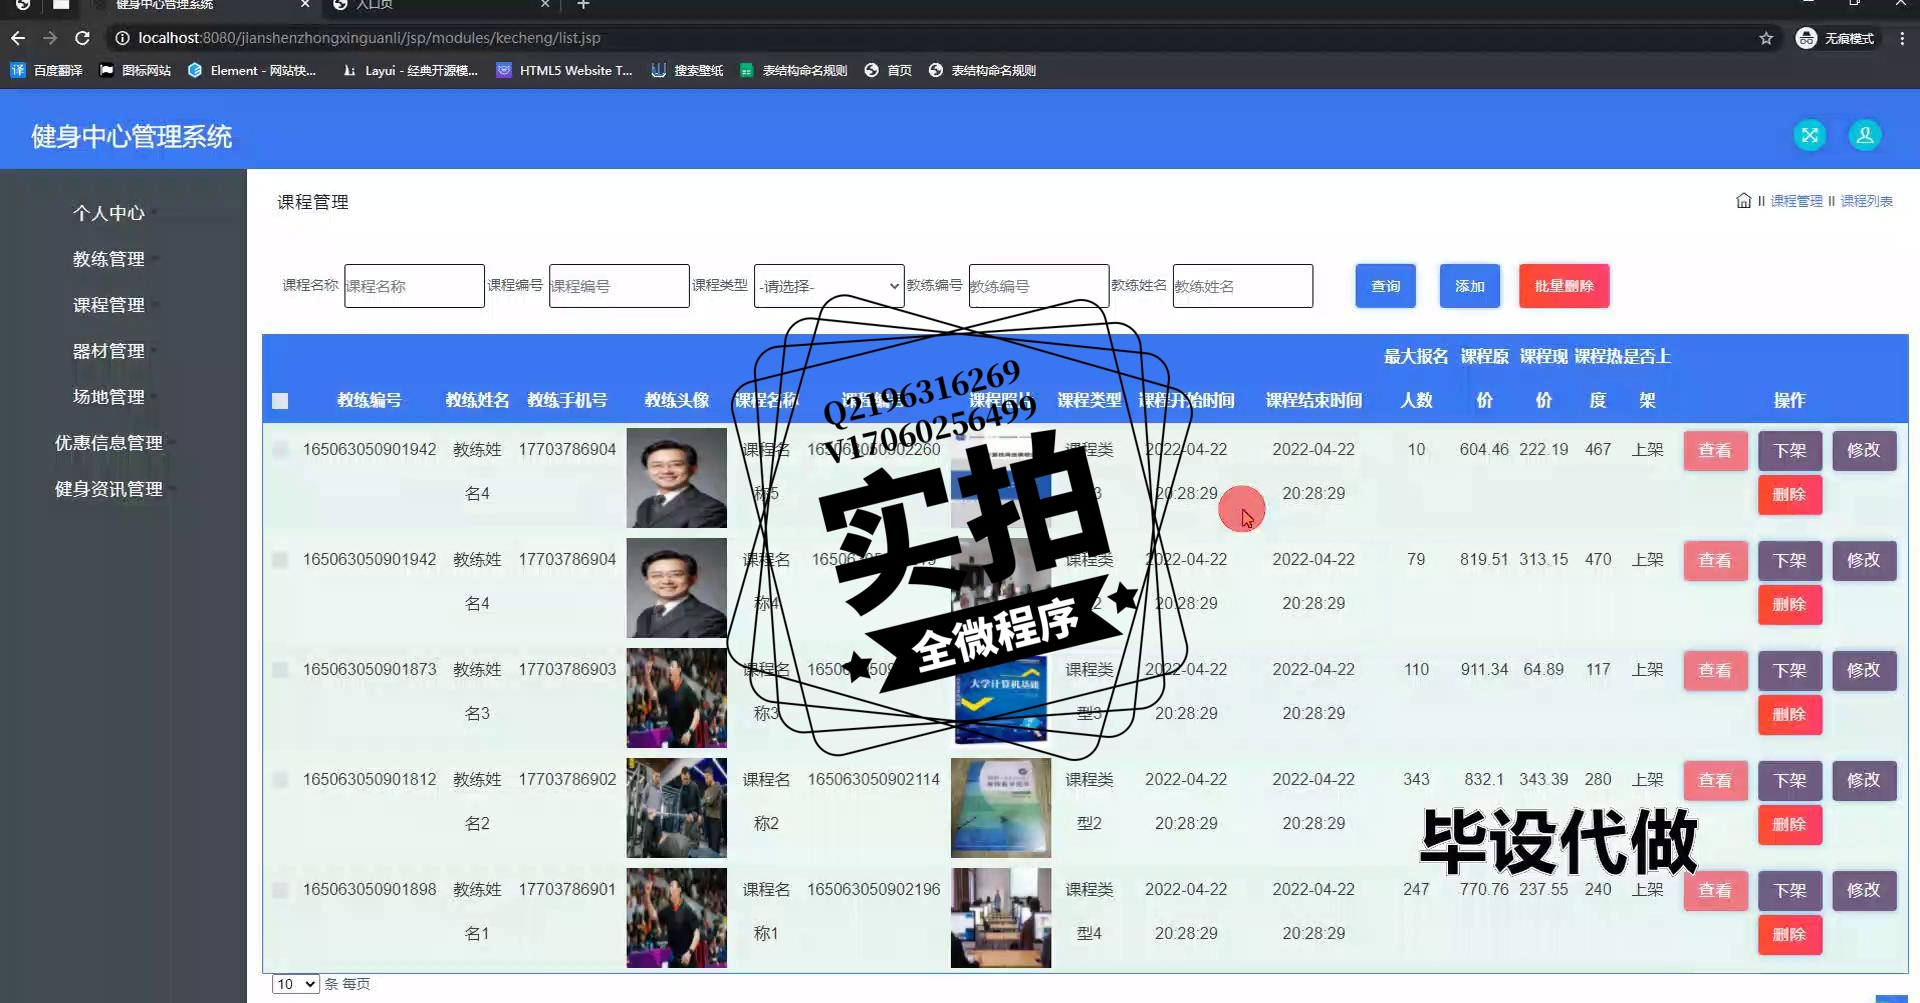The image size is (1920, 1003).
Task: Click 修改 for row with 人数 110
Action: click(1864, 671)
